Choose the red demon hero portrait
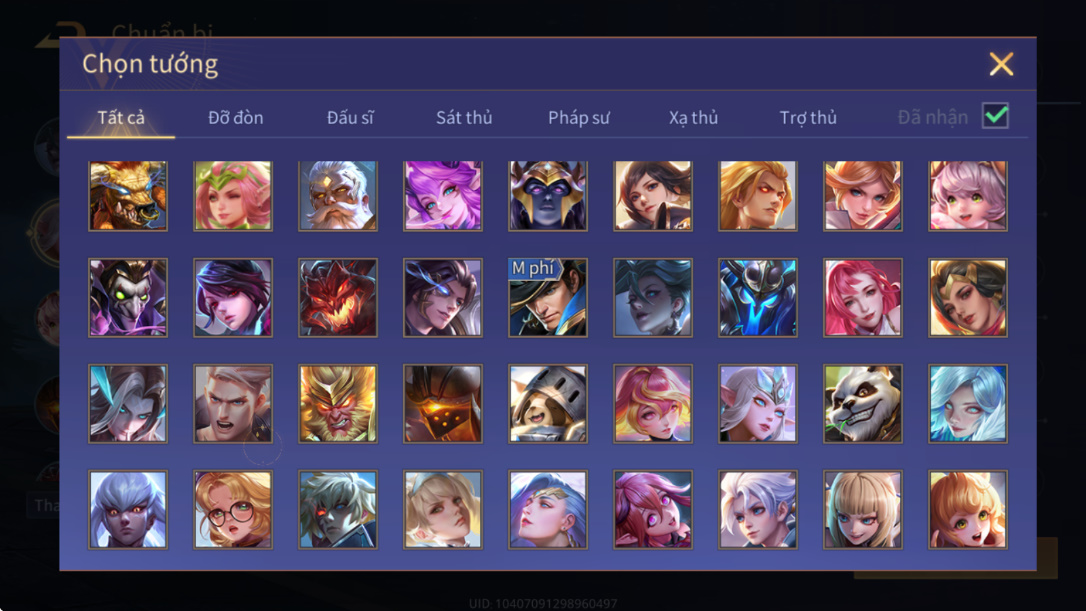This screenshot has height=611, width=1086. 338,298
